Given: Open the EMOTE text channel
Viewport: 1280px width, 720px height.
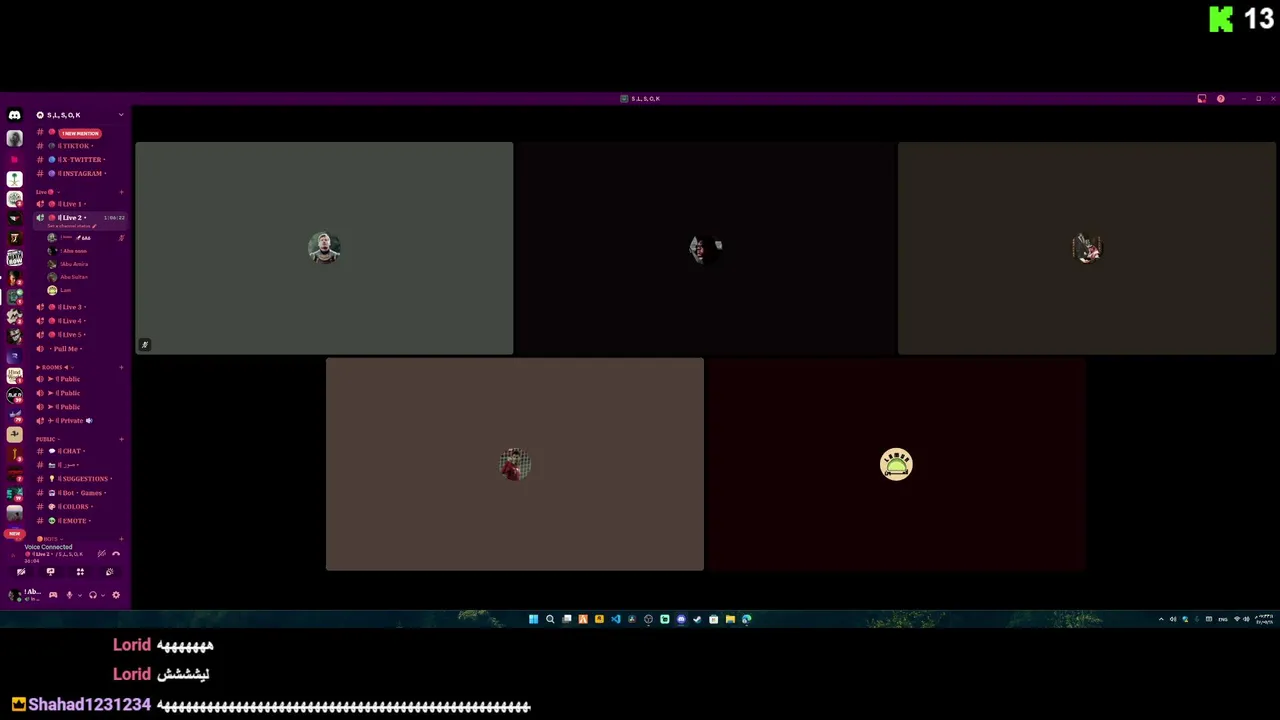Looking at the screenshot, I should tap(80, 521).
